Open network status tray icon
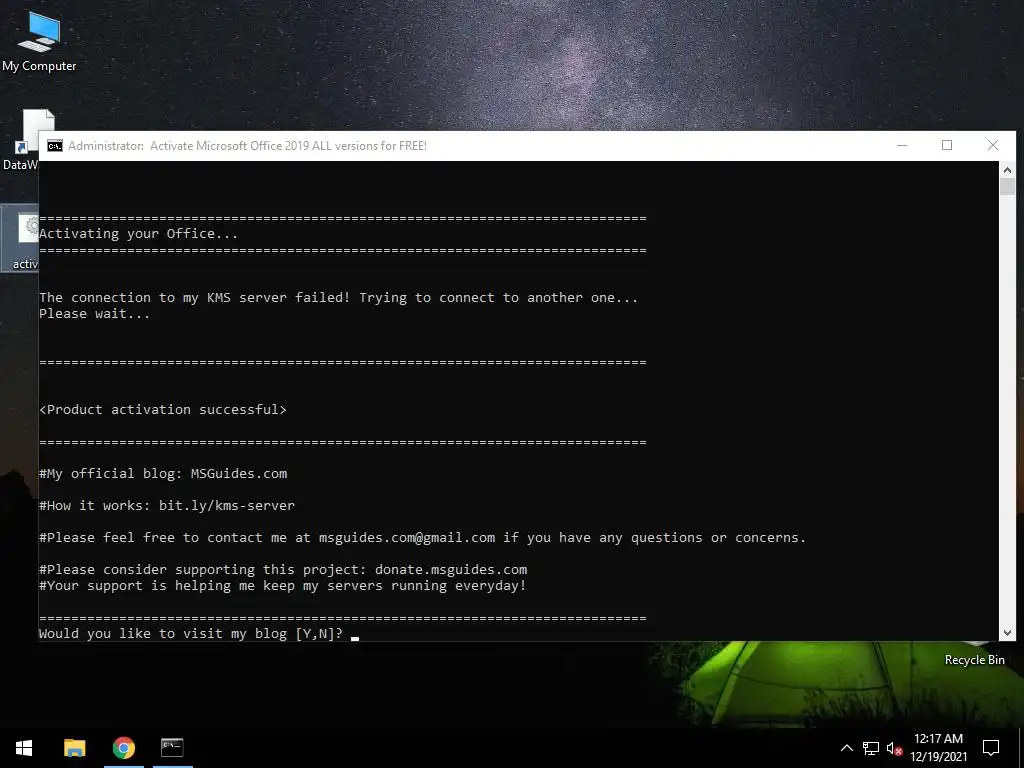Screen dimensions: 1024x768 (871, 748)
